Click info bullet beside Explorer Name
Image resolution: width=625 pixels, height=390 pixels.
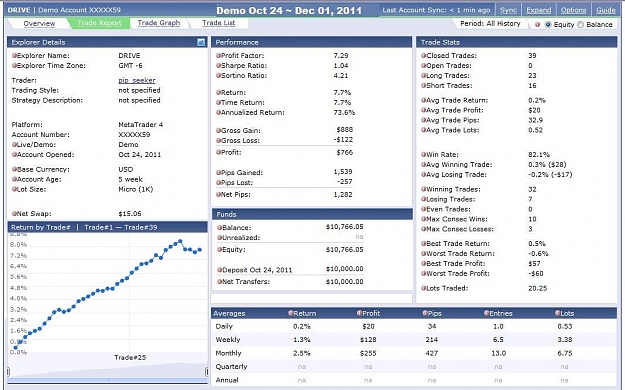[14, 55]
